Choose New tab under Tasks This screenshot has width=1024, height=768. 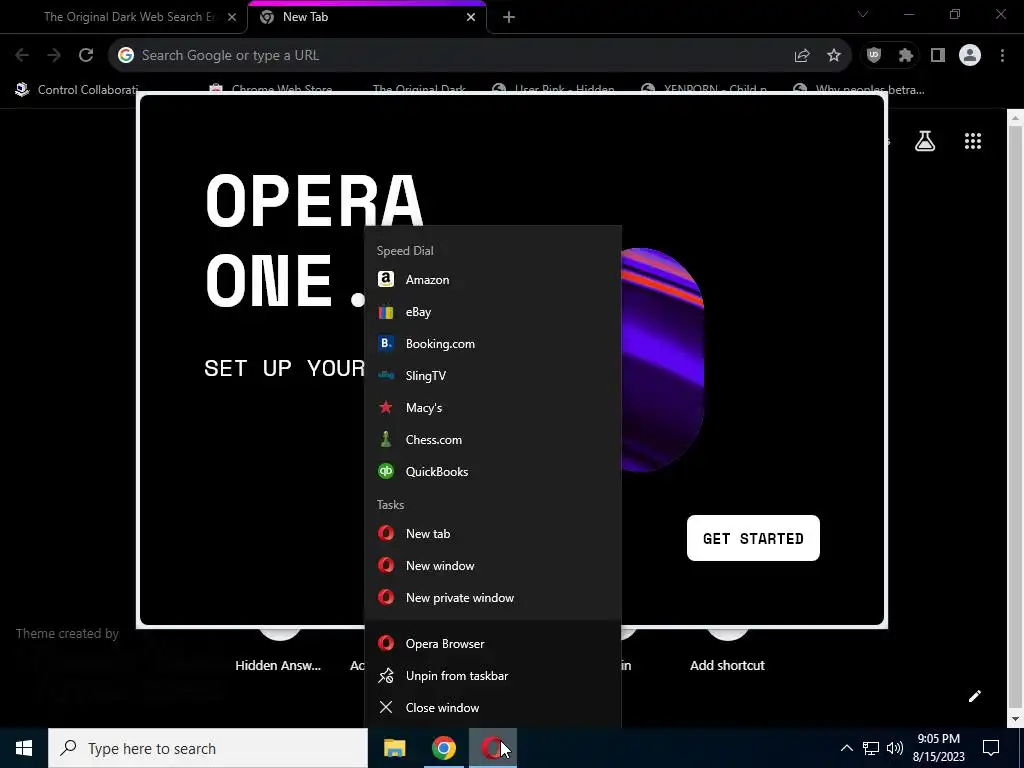coord(492,534)
